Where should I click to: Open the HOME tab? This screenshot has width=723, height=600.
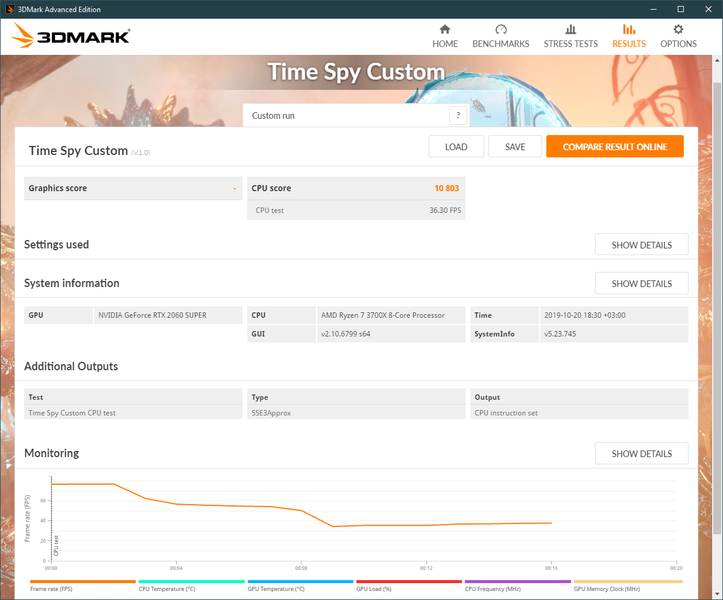point(445,36)
